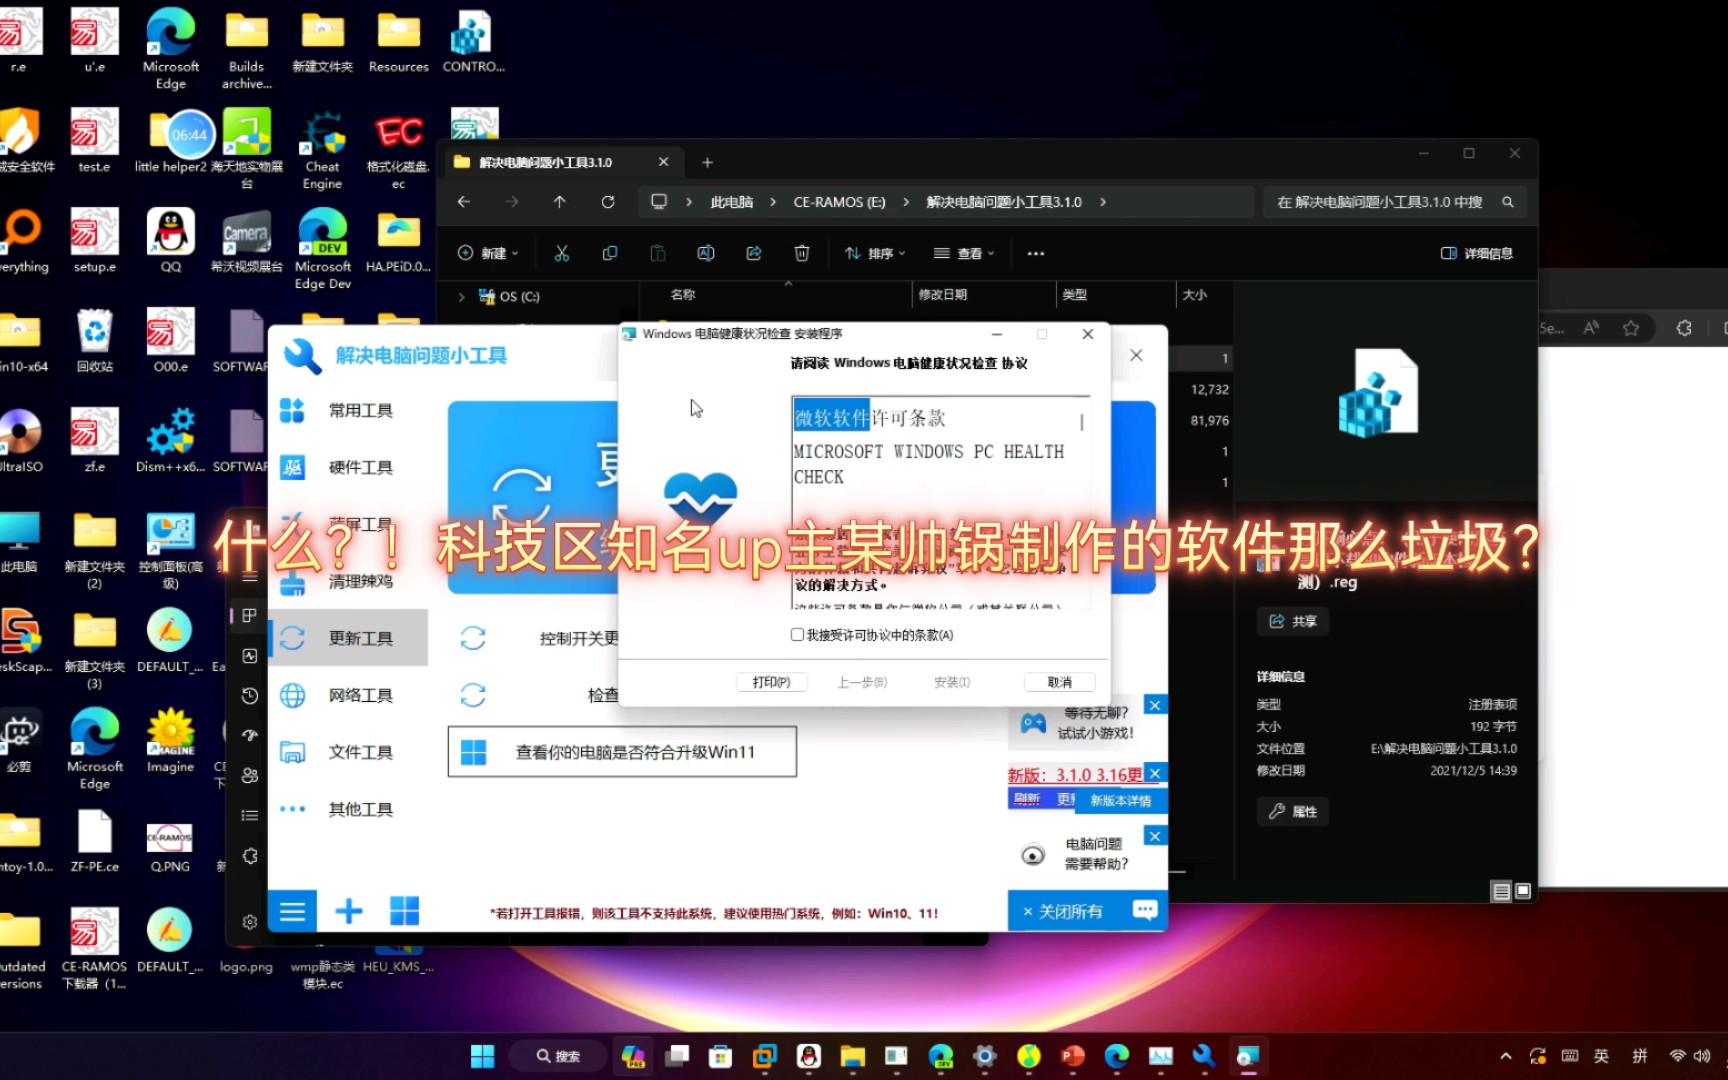Viewport: 1728px width, 1080px height.
Task: Click the 属性 button in details pane
Action: (x=1293, y=811)
